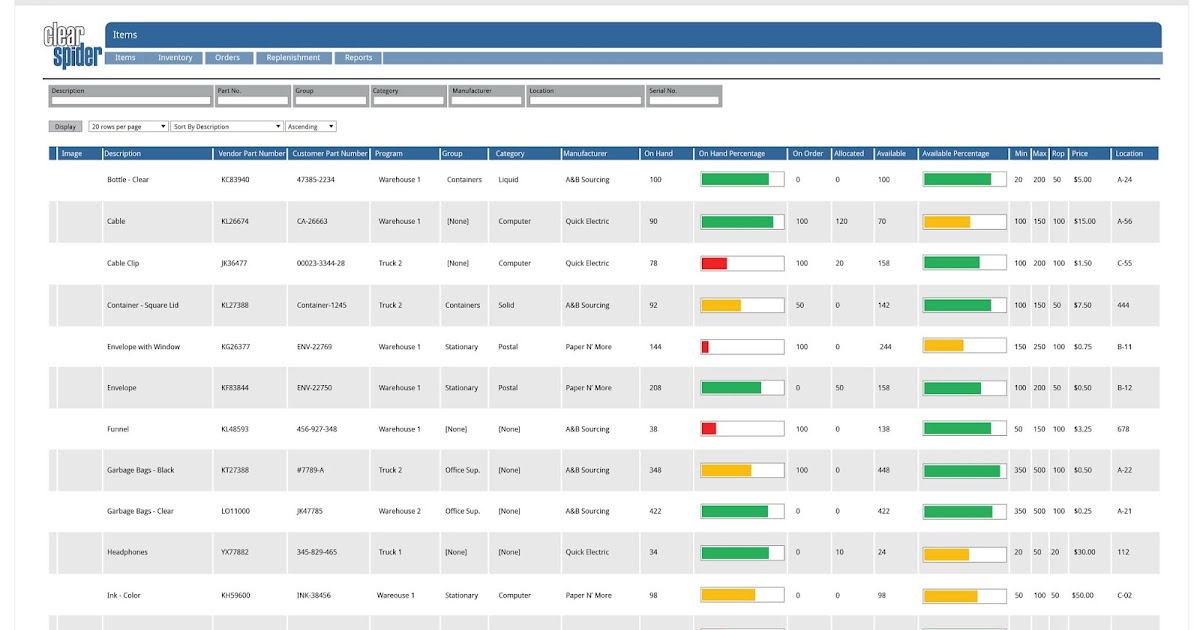Click the Display button
This screenshot has width=1200, height=630.
64,124
